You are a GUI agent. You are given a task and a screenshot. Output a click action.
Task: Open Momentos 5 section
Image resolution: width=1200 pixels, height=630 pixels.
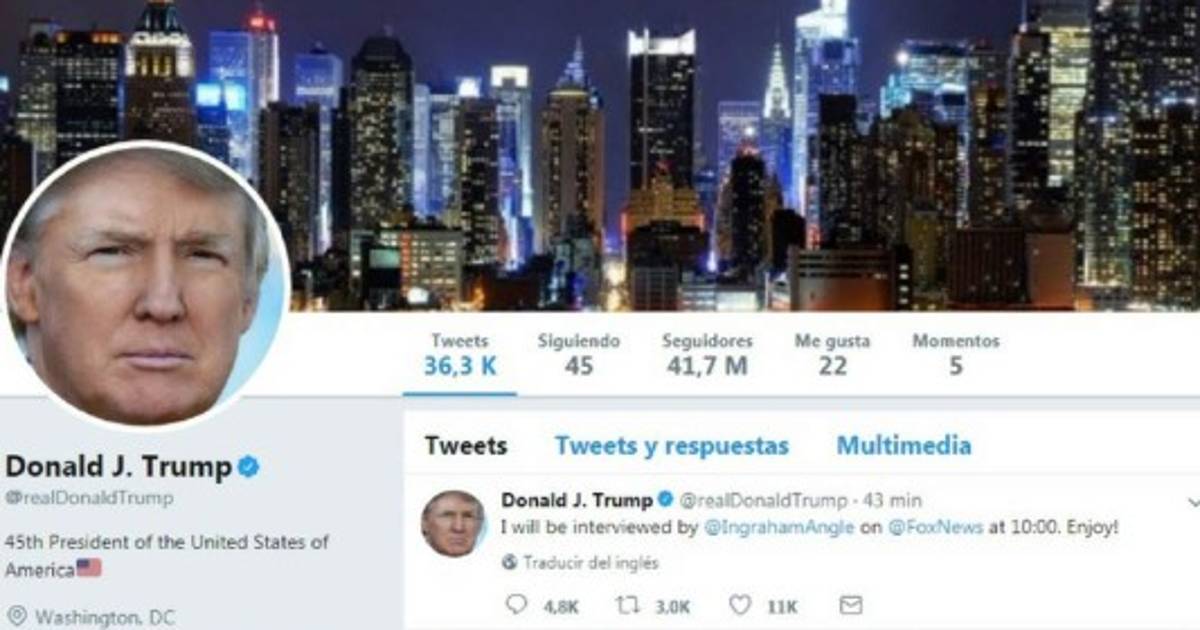pyautogui.click(x=955, y=355)
